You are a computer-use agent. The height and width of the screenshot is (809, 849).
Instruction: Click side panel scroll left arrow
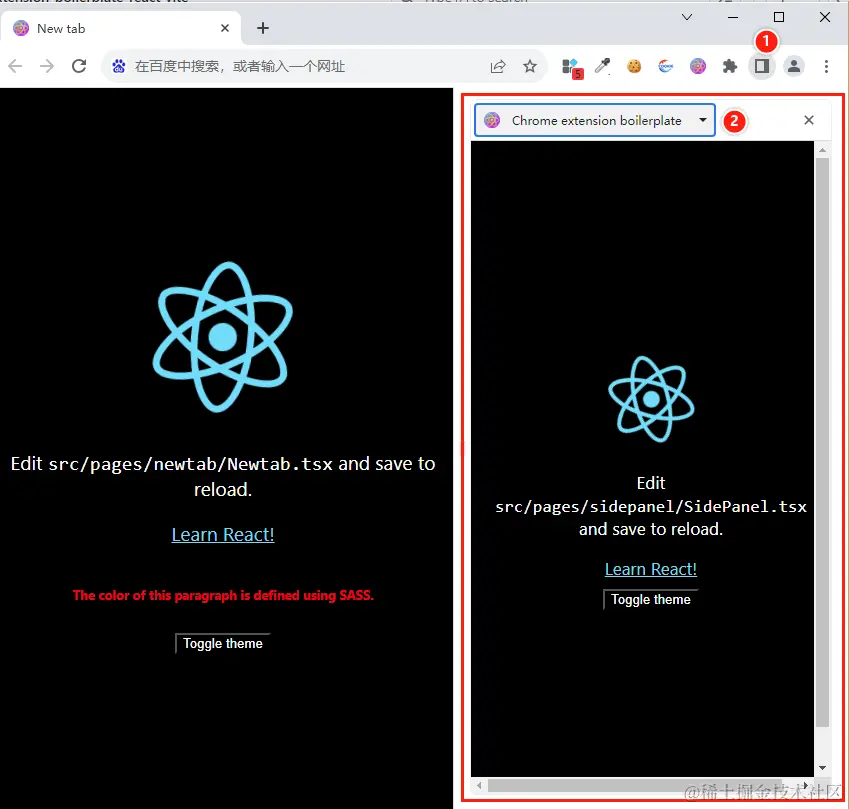(x=479, y=785)
